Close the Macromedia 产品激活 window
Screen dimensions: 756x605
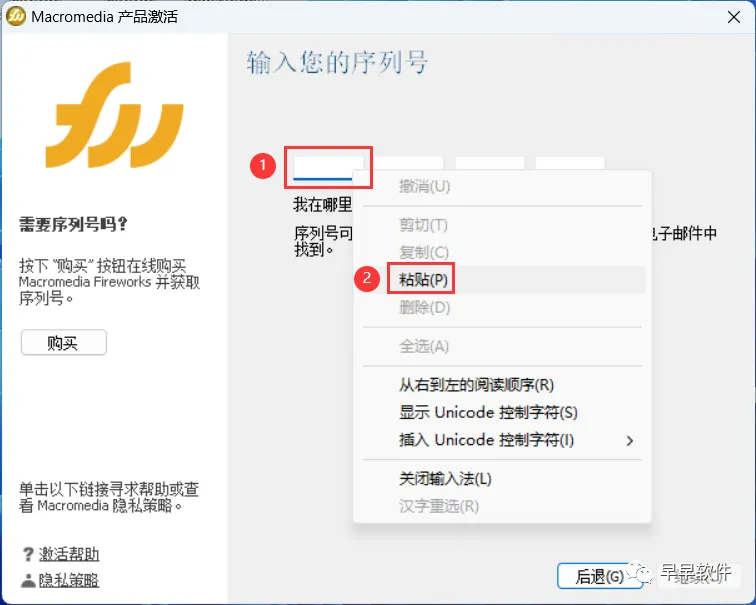734,17
